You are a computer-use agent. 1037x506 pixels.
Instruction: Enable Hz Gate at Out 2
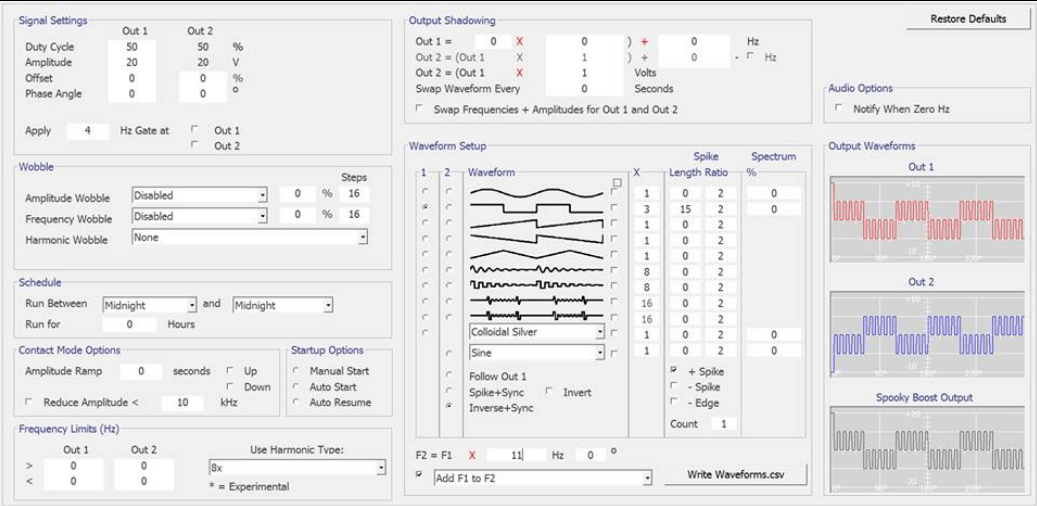[x=195, y=146]
